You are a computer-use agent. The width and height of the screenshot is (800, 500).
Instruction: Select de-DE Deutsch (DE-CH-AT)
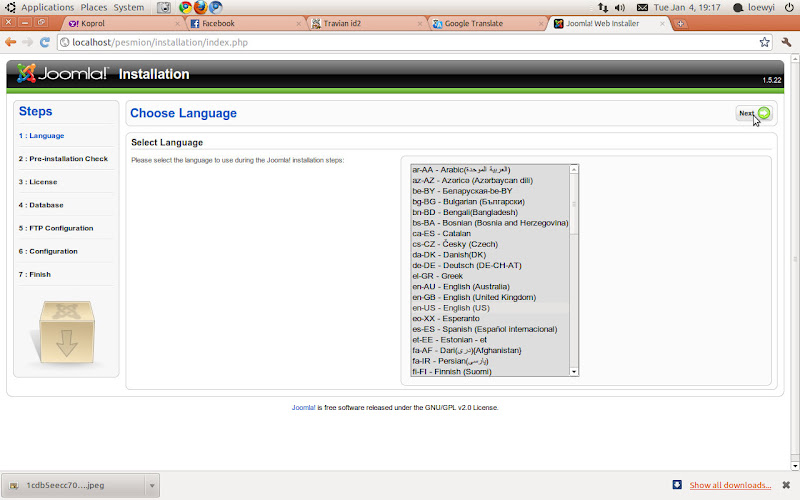pyautogui.click(x=490, y=265)
